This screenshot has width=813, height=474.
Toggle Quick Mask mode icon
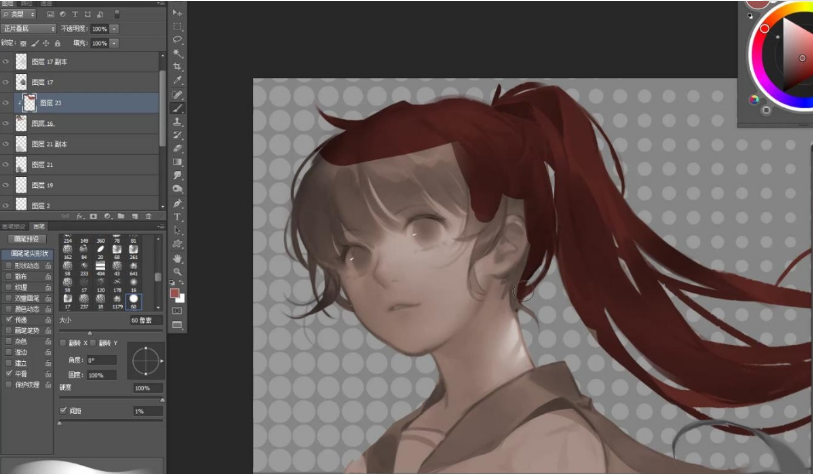click(x=177, y=311)
